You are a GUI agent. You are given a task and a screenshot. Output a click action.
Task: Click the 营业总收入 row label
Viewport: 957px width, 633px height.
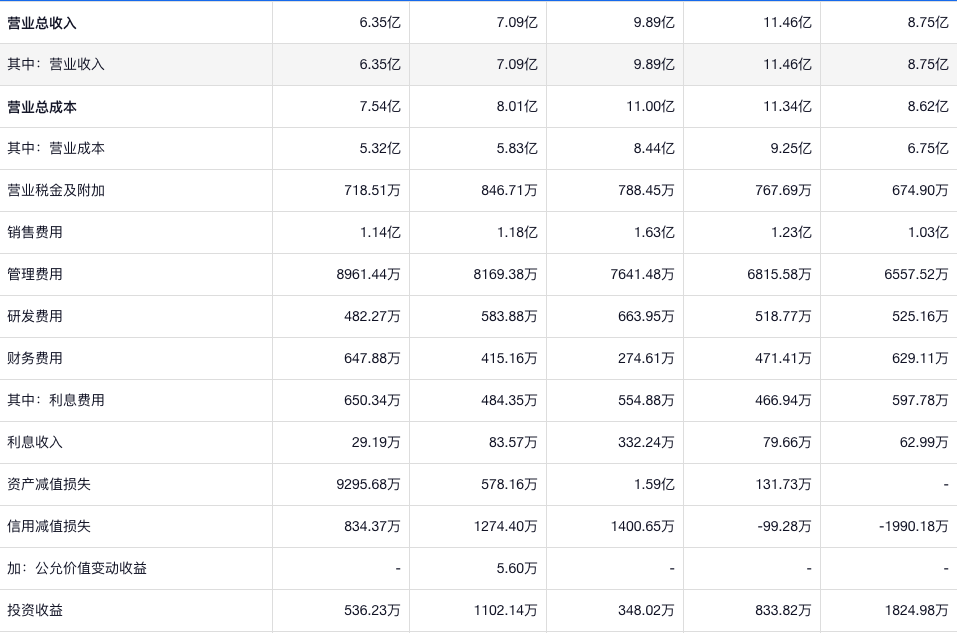42,22
